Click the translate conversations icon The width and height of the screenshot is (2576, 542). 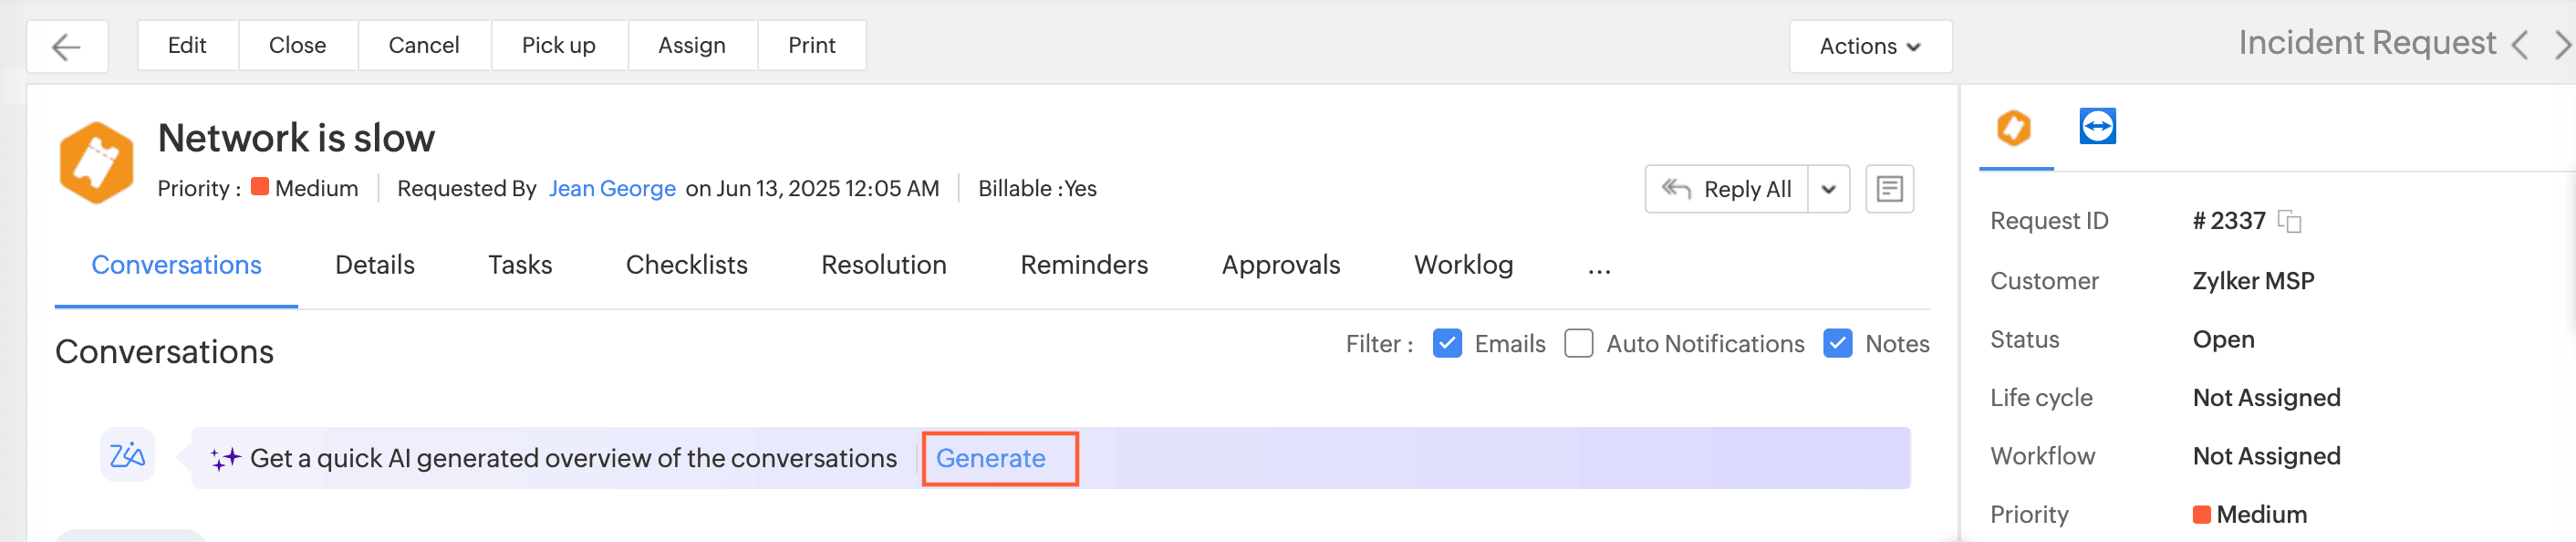[x=127, y=456]
